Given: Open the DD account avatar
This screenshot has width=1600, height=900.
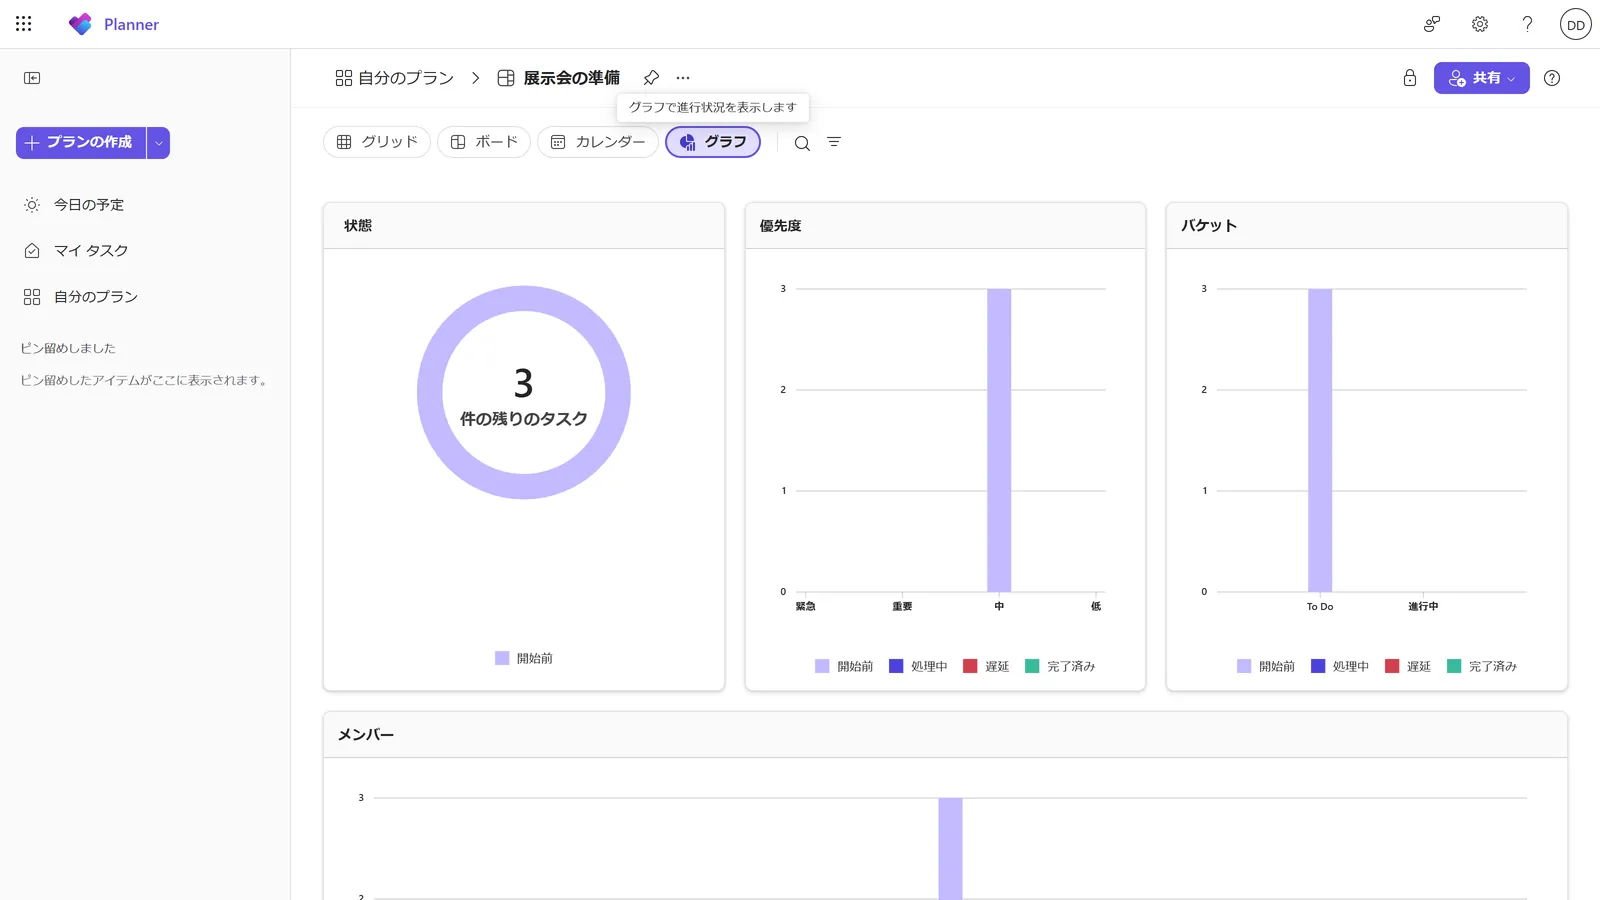Looking at the screenshot, I should point(1576,24).
